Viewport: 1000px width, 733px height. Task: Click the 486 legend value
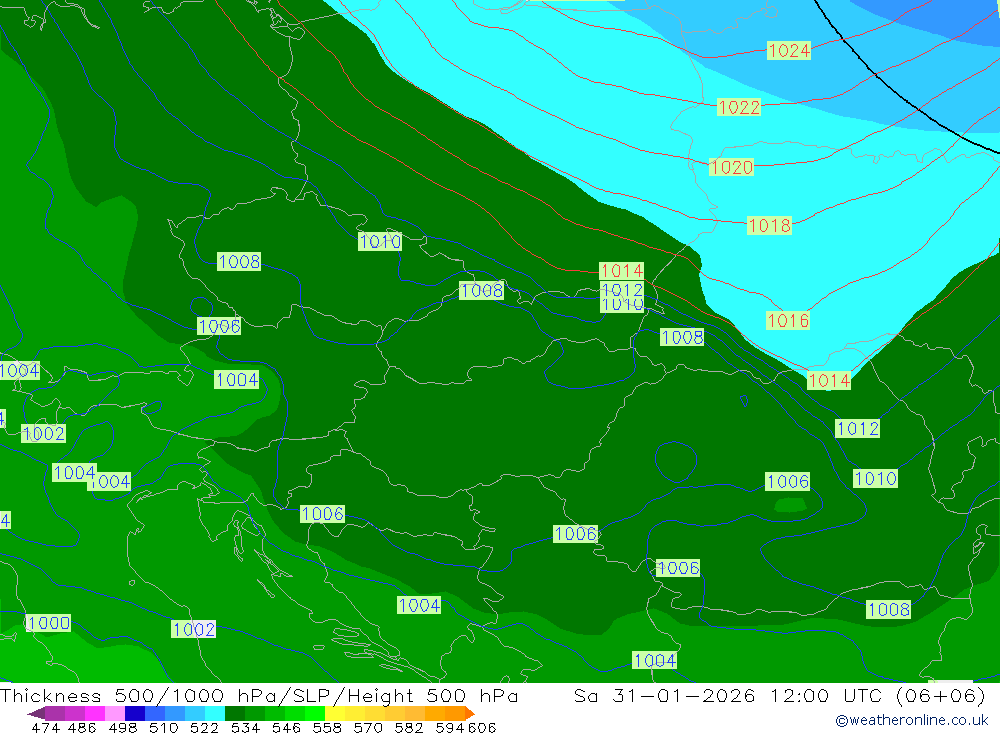coord(82,727)
